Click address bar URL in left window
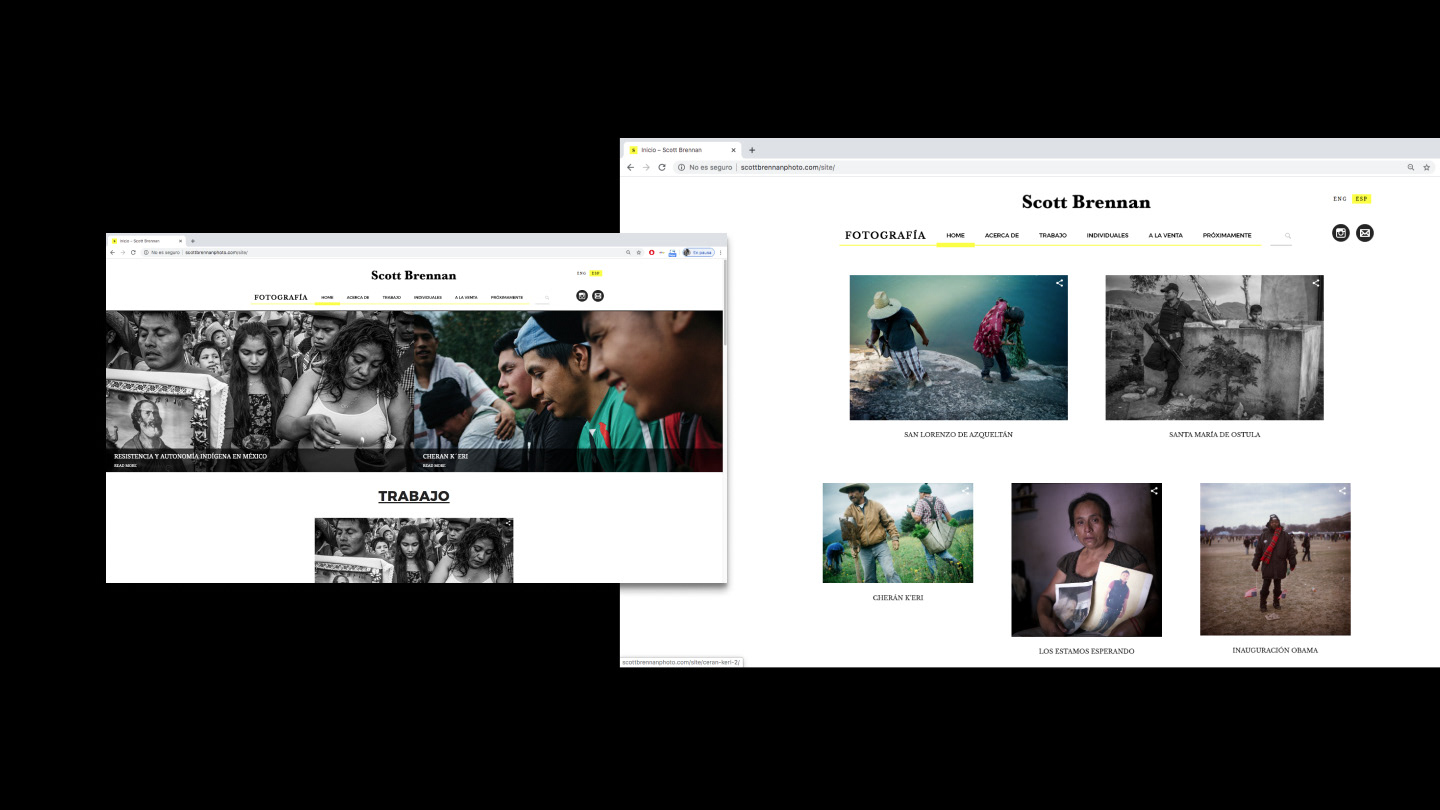 [x=216, y=252]
